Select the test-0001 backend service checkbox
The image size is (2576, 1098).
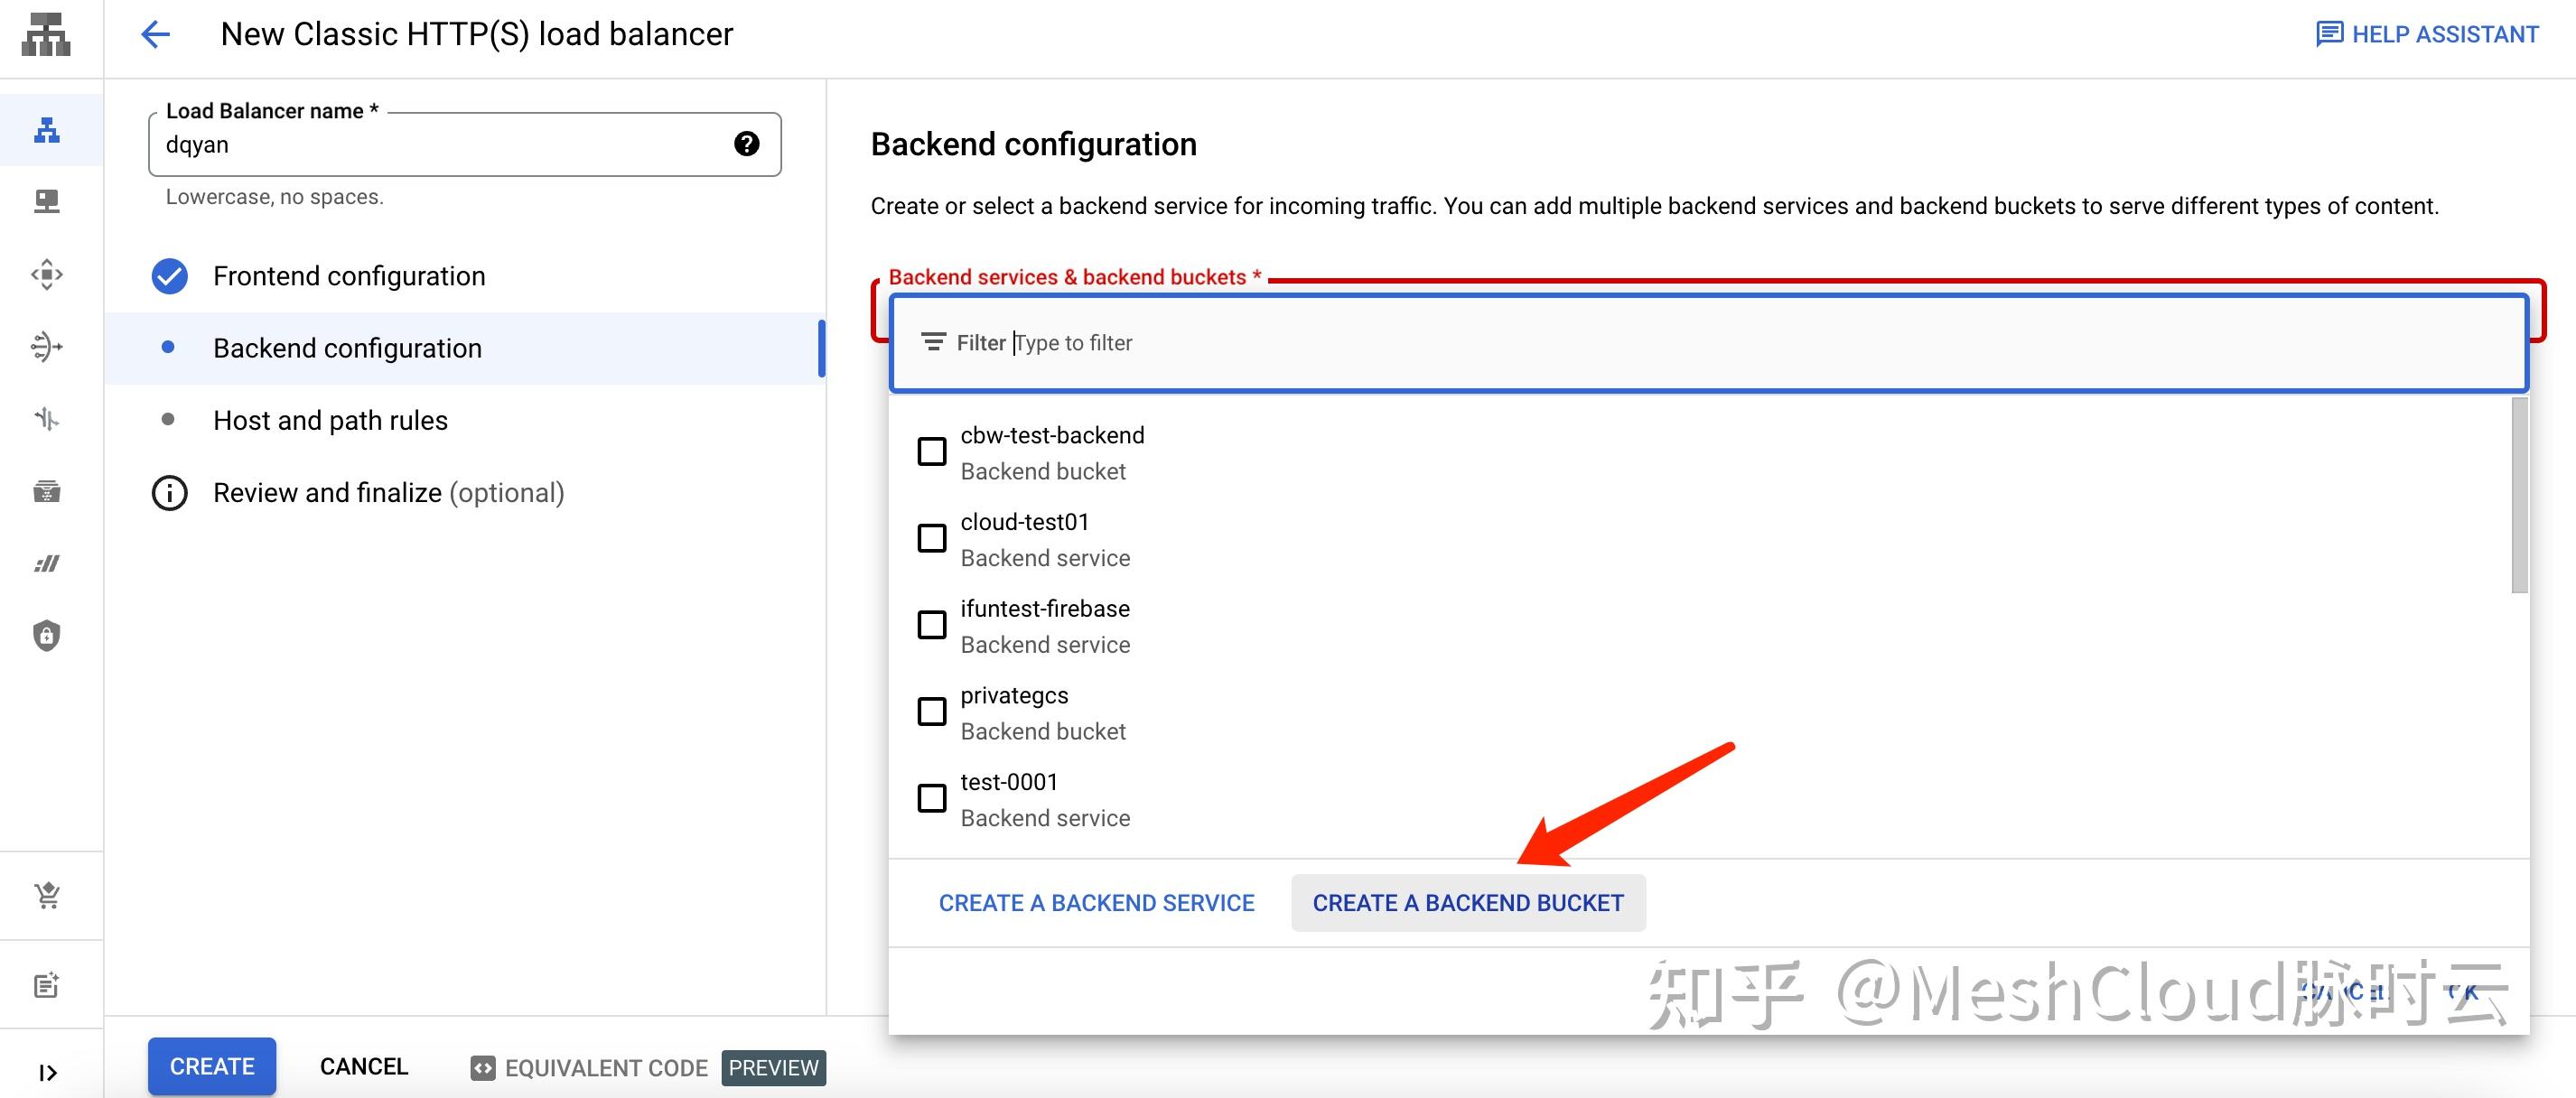(x=931, y=797)
